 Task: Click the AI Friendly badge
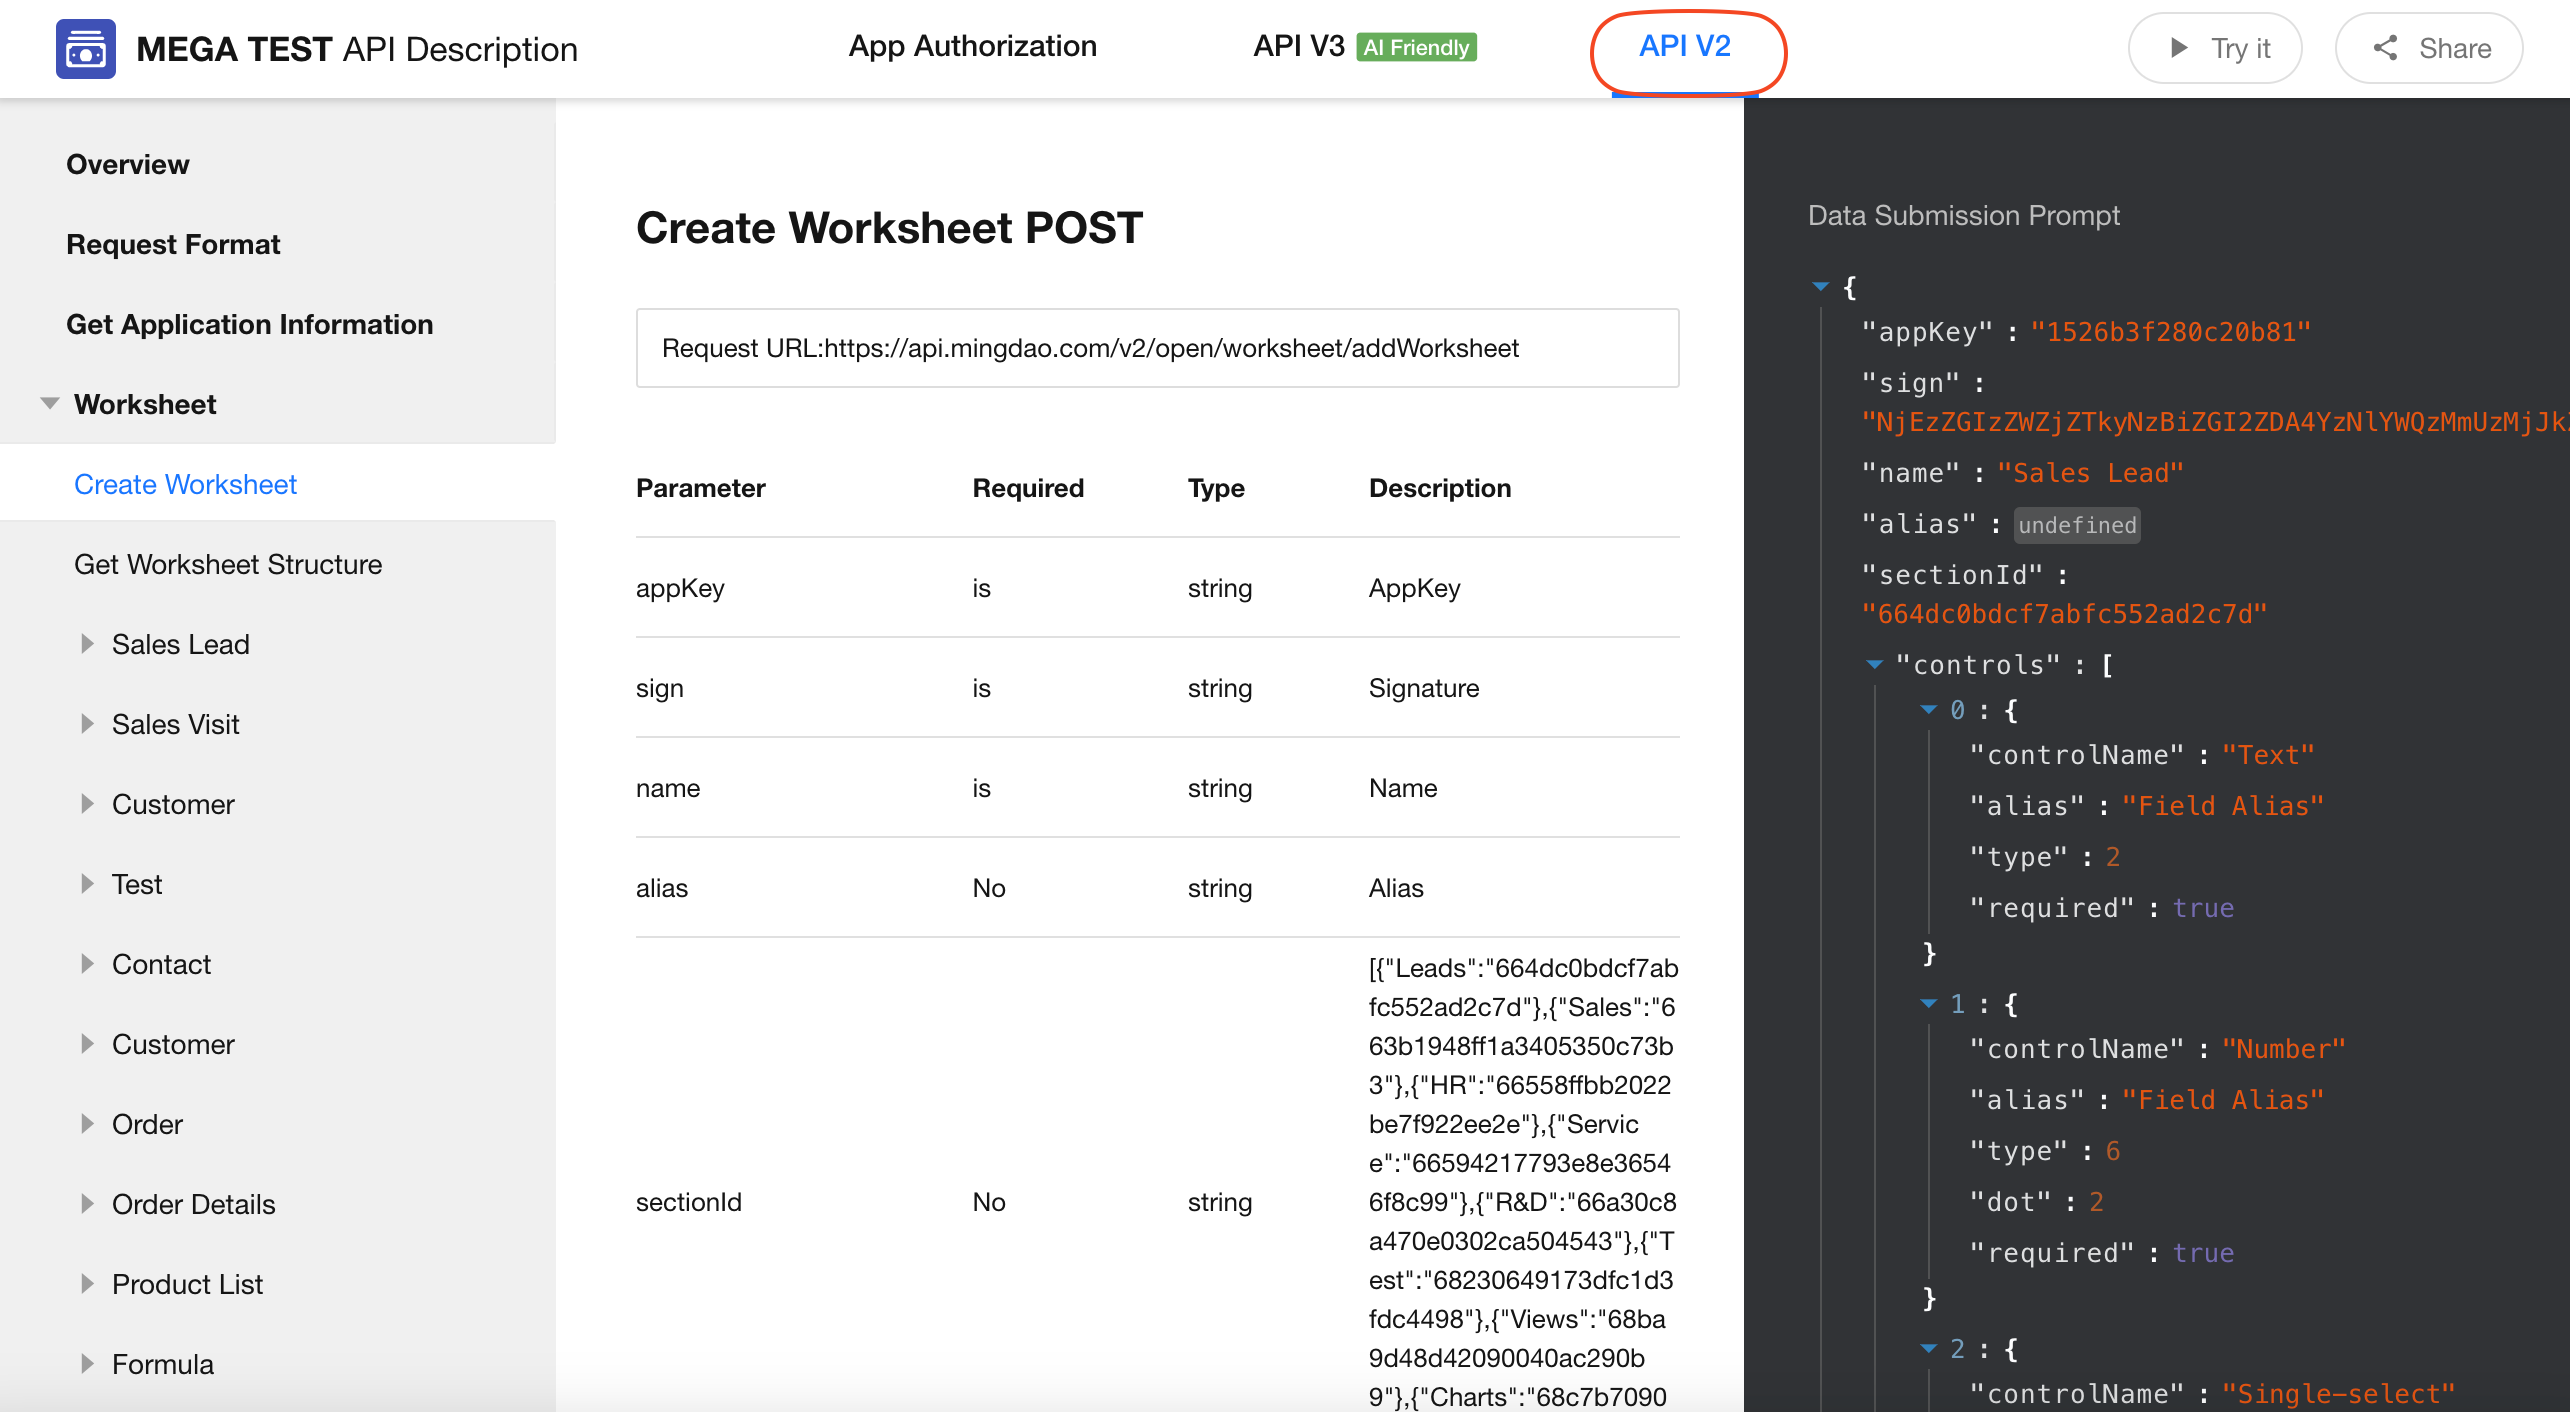[1416, 48]
